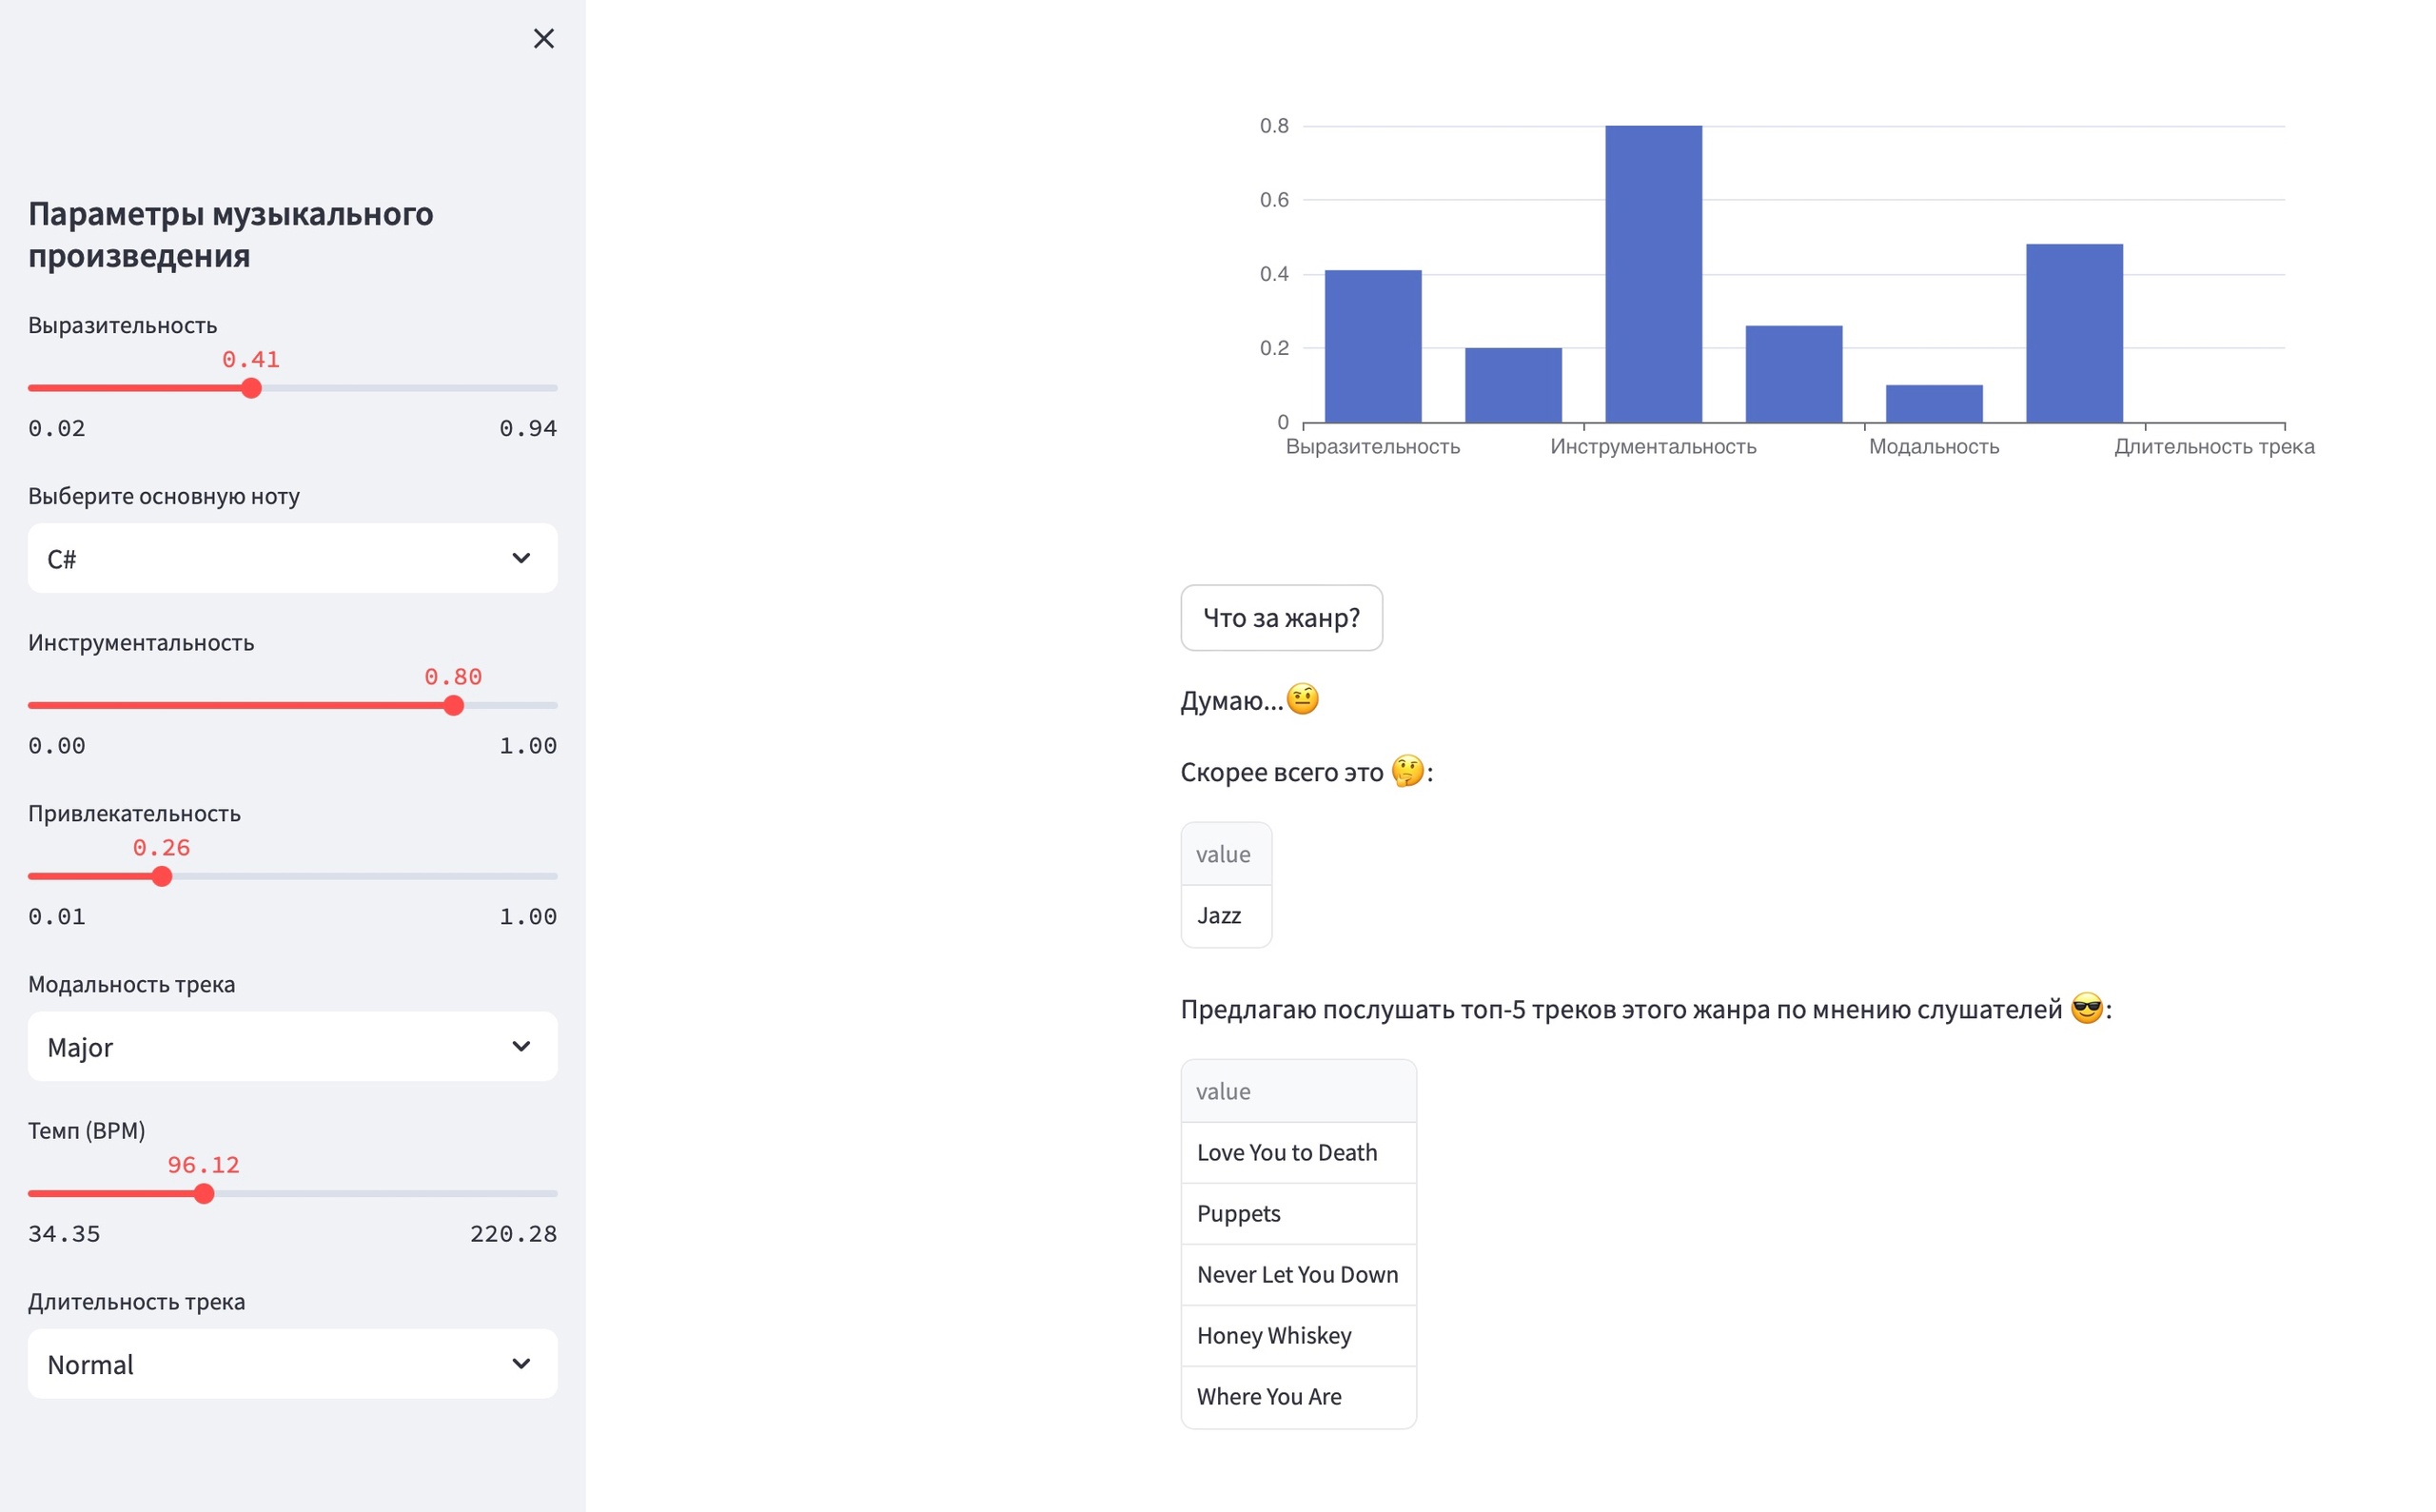The image size is (2436, 1512).
Task: Open the Длительность трека dropdown showing Normal
Action: (292, 1363)
